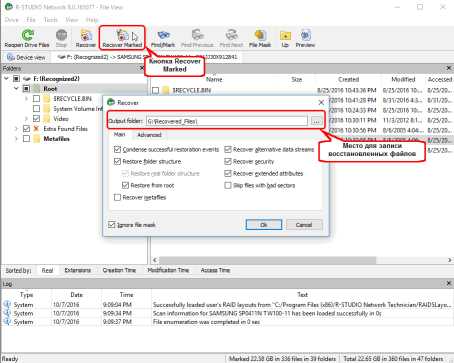Open the Tools menu
This screenshot has height=363, width=454.
51,20
